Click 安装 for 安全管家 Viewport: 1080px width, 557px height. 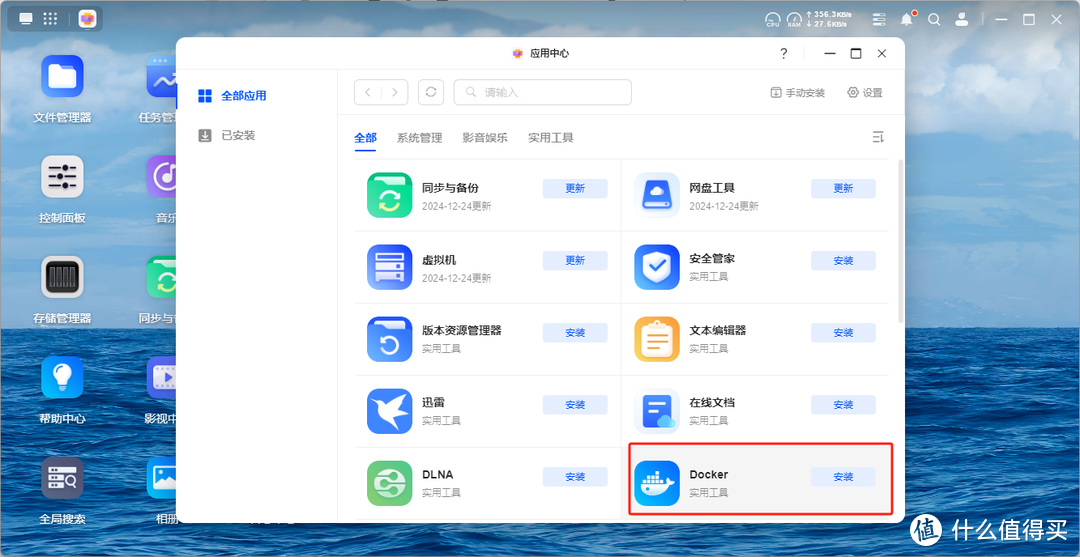pyautogui.click(x=843, y=261)
